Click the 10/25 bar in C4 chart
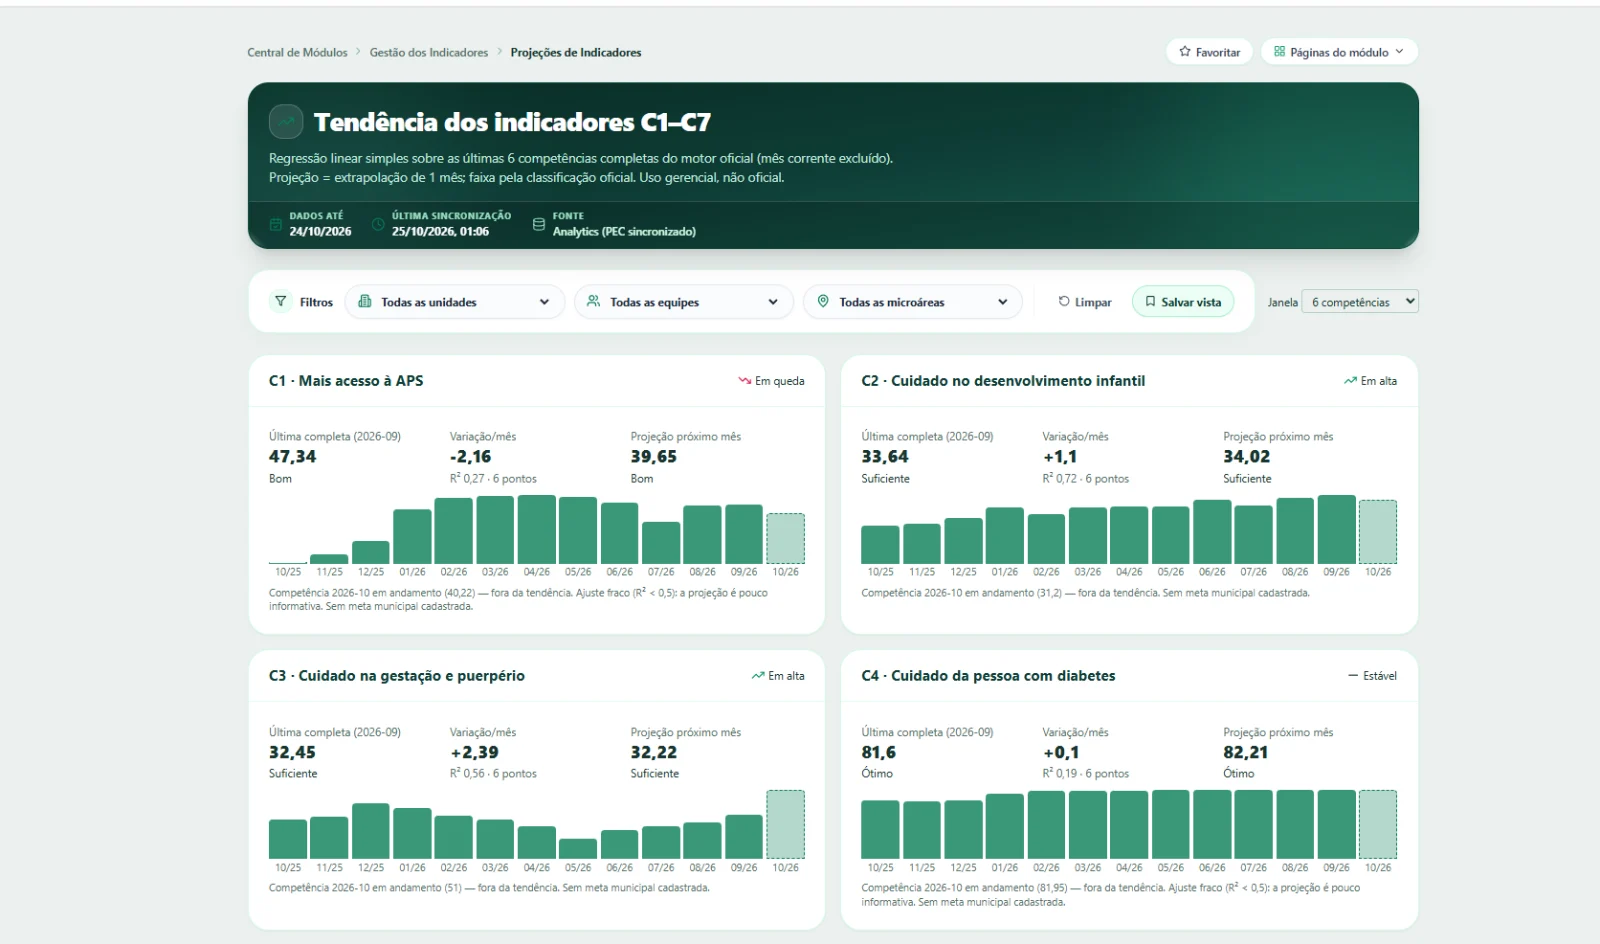This screenshot has width=1600, height=944. point(881,830)
